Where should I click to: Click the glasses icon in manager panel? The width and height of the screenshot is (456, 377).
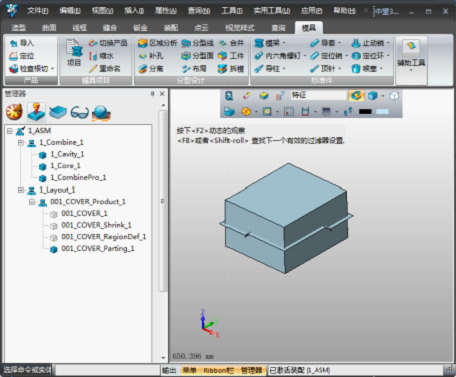click(x=79, y=112)
